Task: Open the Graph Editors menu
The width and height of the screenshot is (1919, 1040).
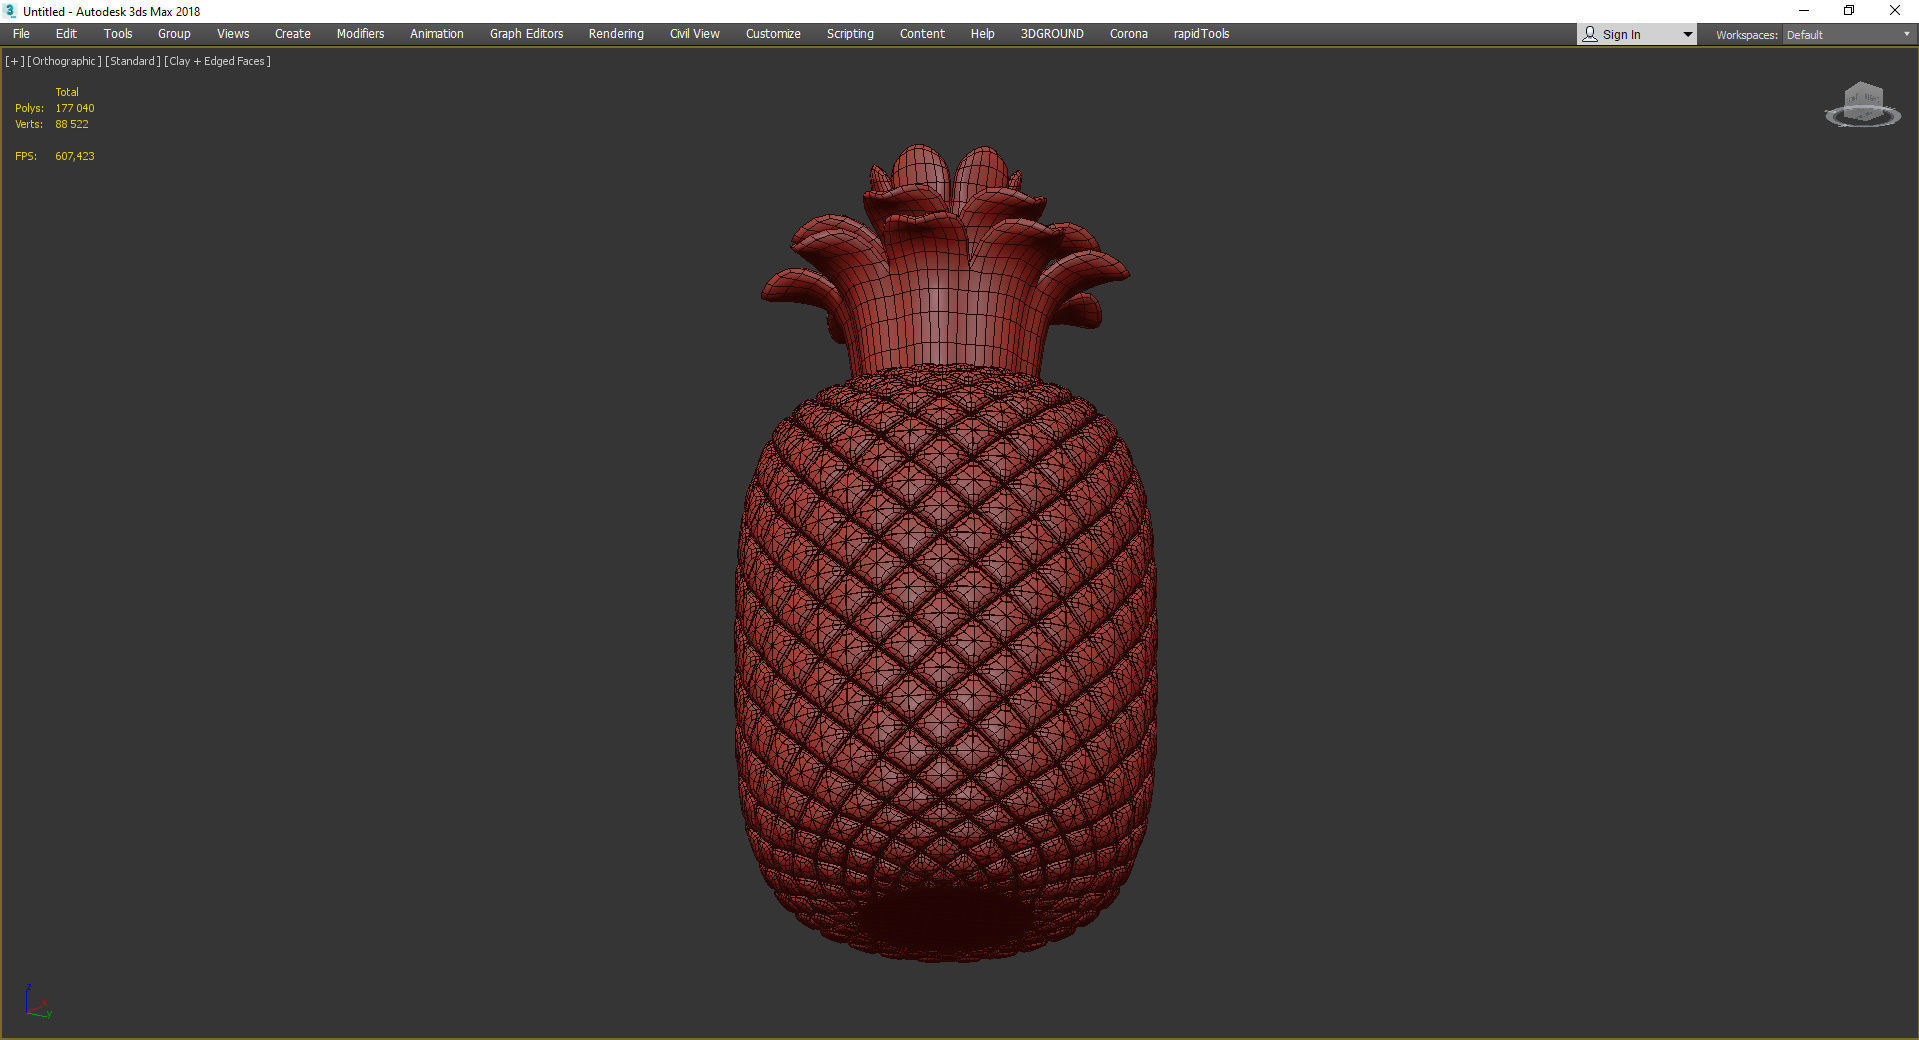Action: click(525, 33)
